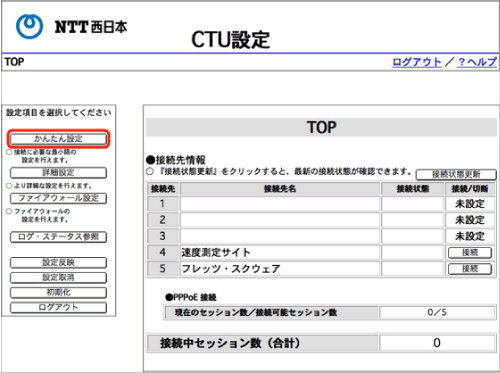The height and width of the screenshot is (373, 500).
Task: Click 接続 for フレッツ・スクウェア
Action: (x=470, y=269)
